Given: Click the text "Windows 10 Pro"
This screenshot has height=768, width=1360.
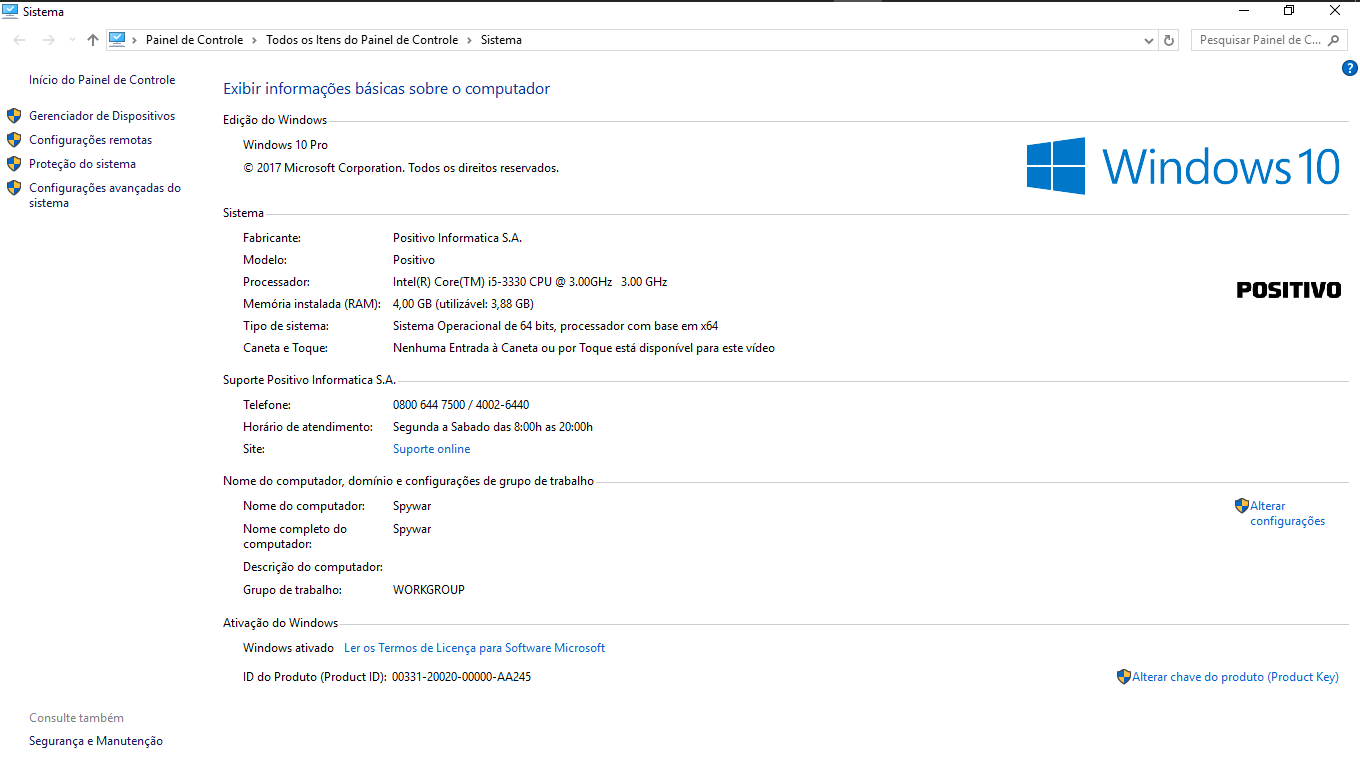Looking at the screenshot, I should [x=285, y=145].
